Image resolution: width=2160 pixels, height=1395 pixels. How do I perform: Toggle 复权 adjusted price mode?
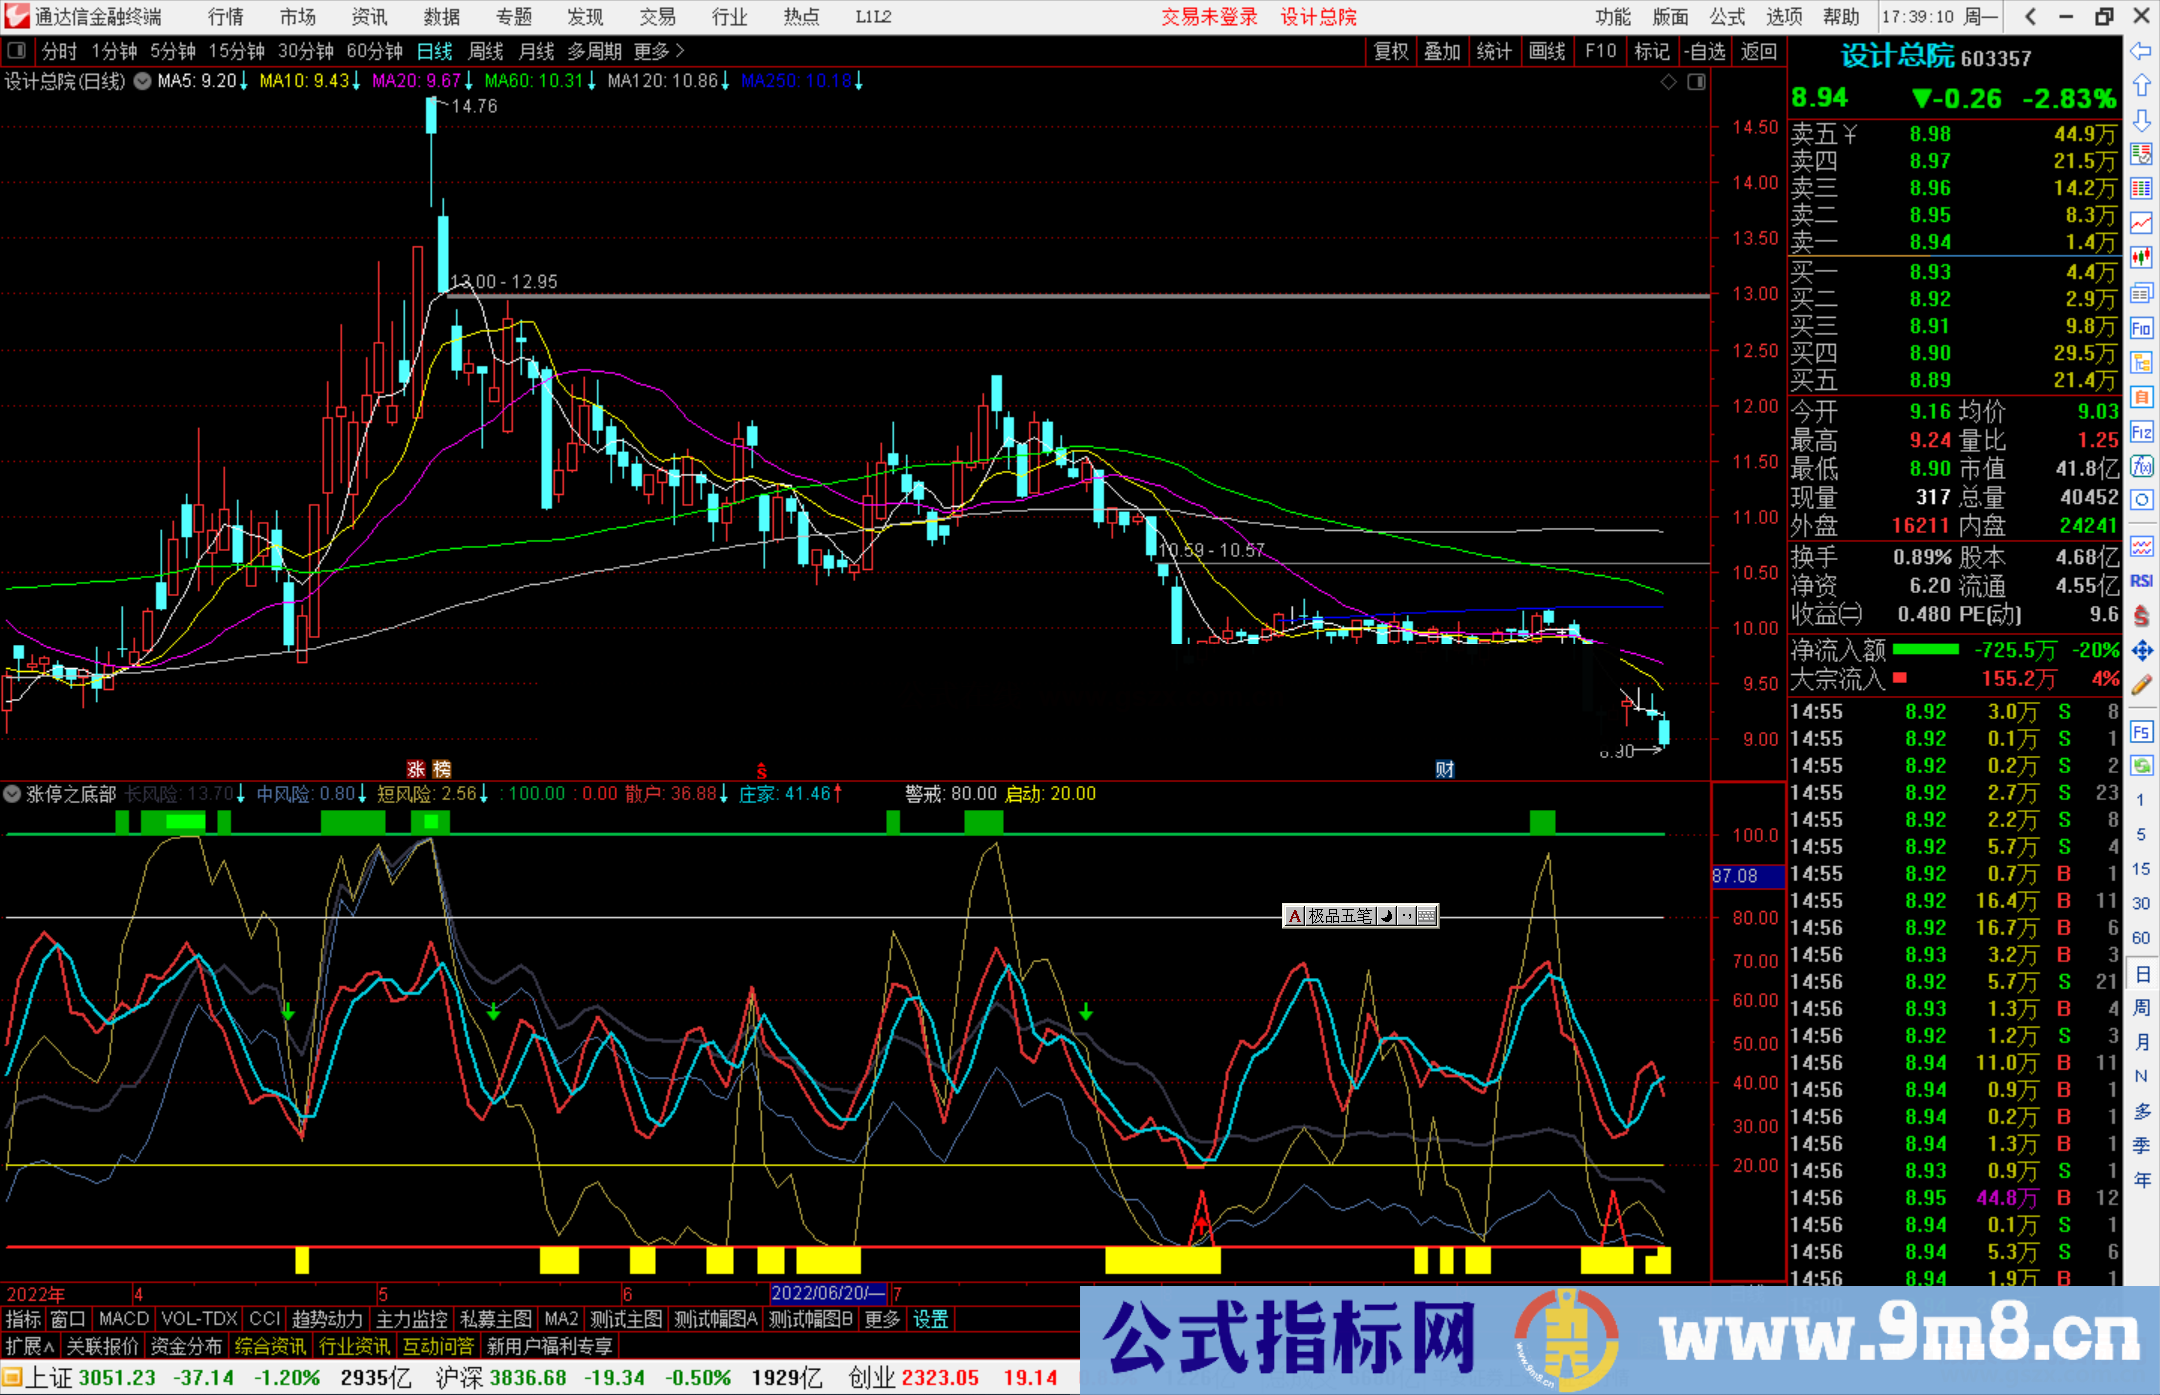click(1391, 51)
